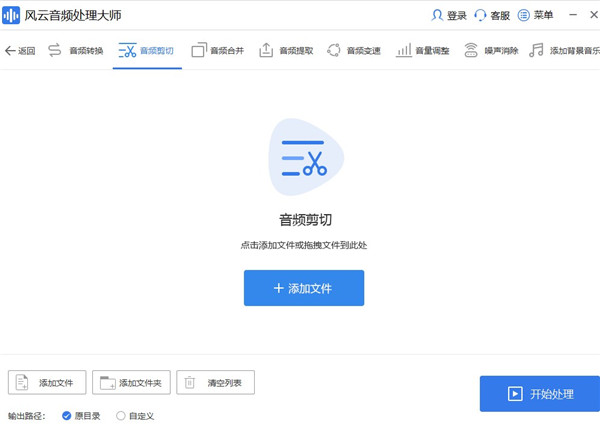Select 自定义 output path radio
The image size is (600, 426).
pyautogui.click(x=121, y=415)
